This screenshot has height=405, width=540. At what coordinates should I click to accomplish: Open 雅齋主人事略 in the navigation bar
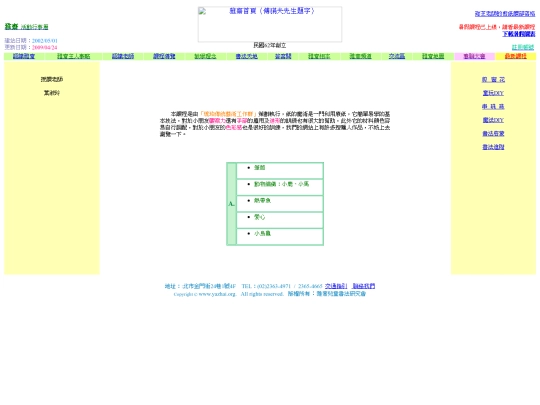(x=74, y=56)
